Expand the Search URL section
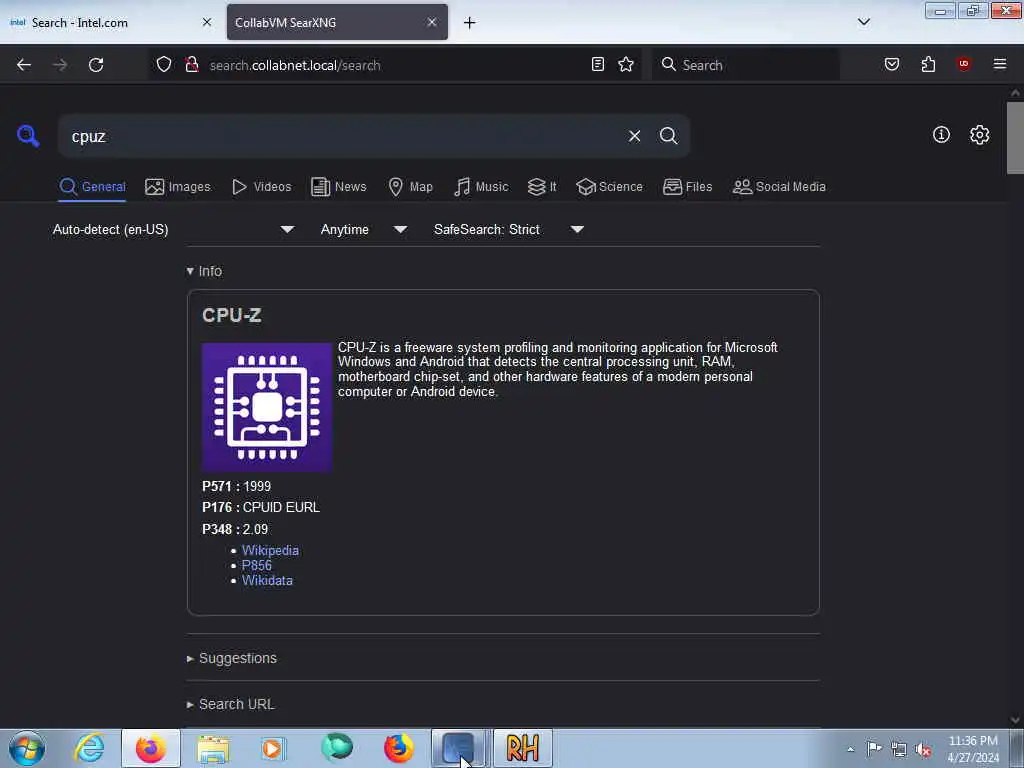 point(231,704)
